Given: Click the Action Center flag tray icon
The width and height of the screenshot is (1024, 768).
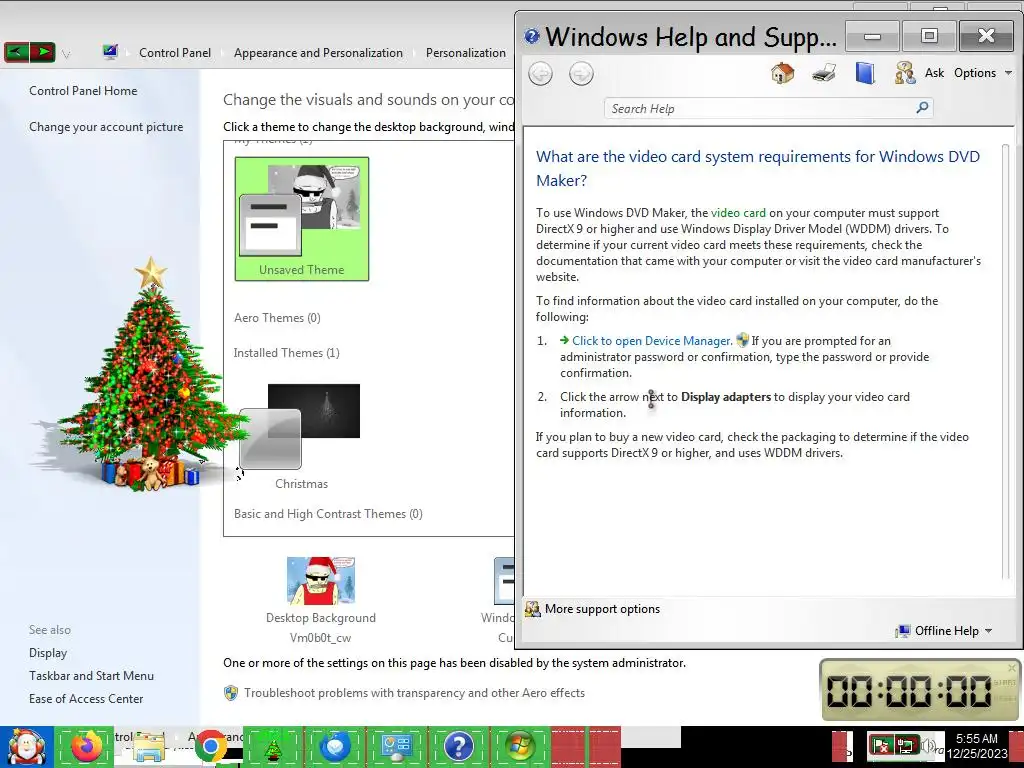Looking at the screenshot, I should click(x=880, y=745).
